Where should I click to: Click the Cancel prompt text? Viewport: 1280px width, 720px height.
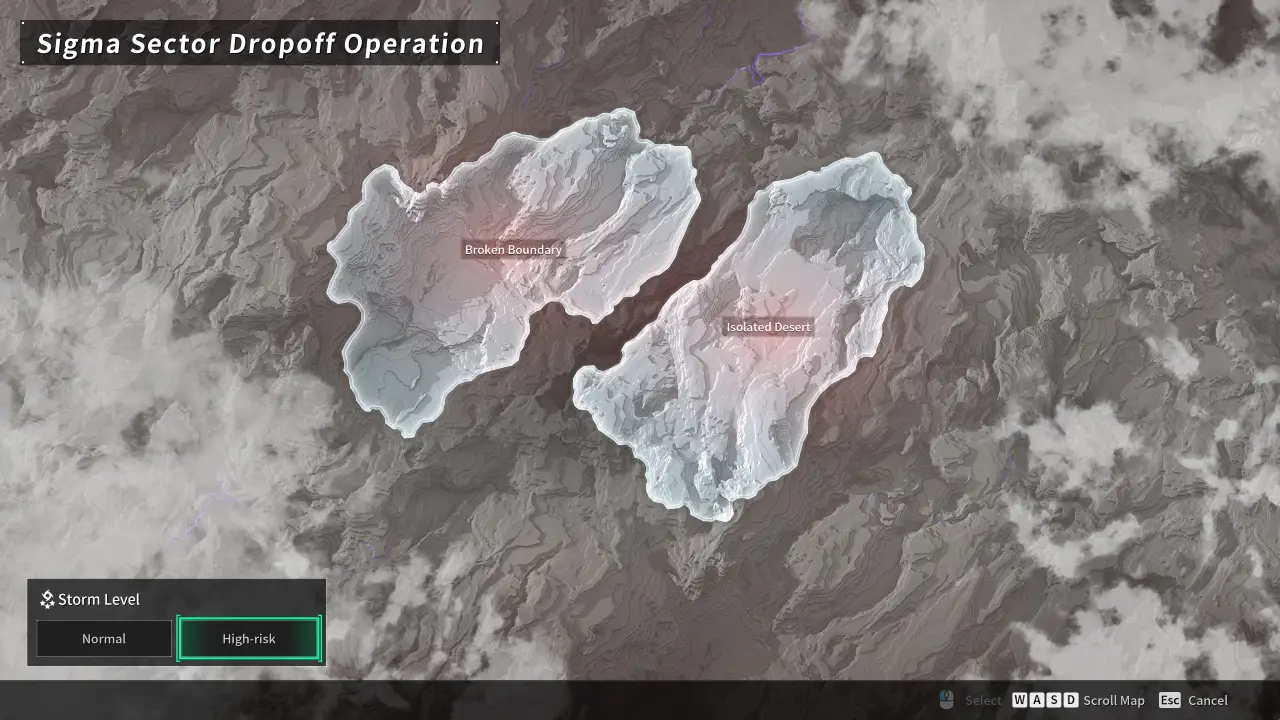pyautogui.click(x=1208, y=700)
